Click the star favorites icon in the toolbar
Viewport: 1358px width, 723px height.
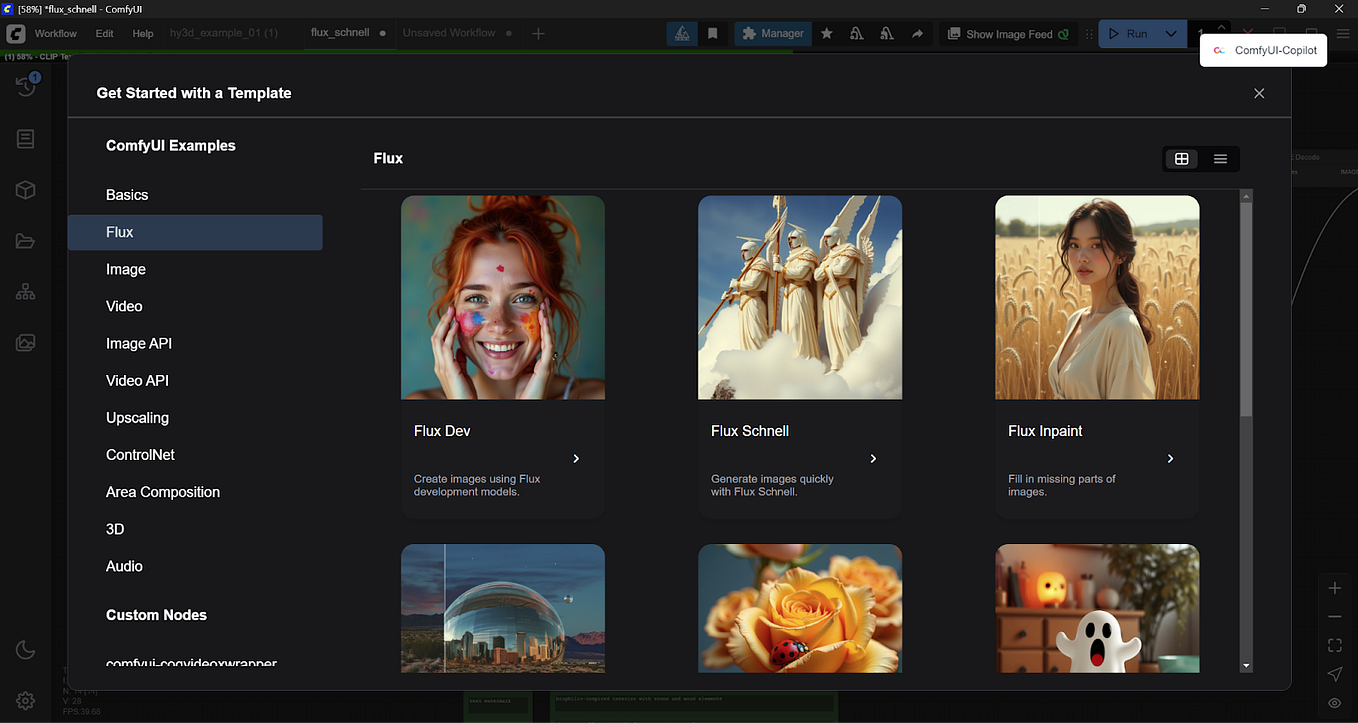[826, 33]
